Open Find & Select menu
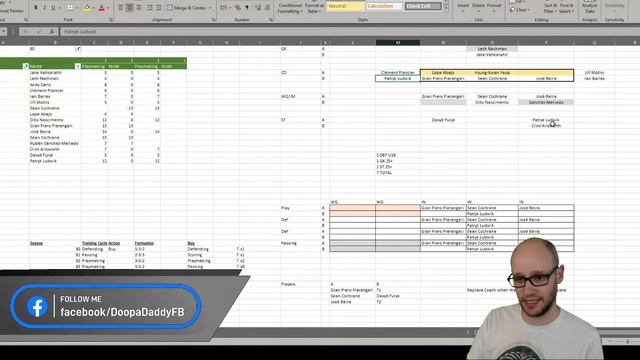Screen dimensions: 640x360 [567, 8]
